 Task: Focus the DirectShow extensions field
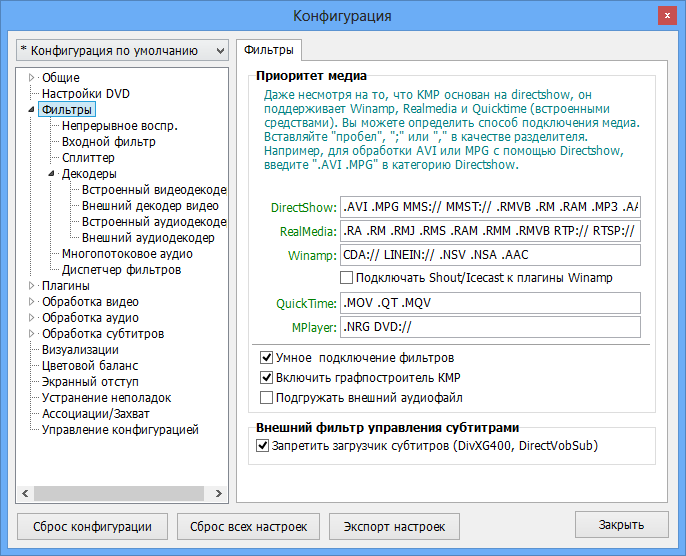coord(490,207)
